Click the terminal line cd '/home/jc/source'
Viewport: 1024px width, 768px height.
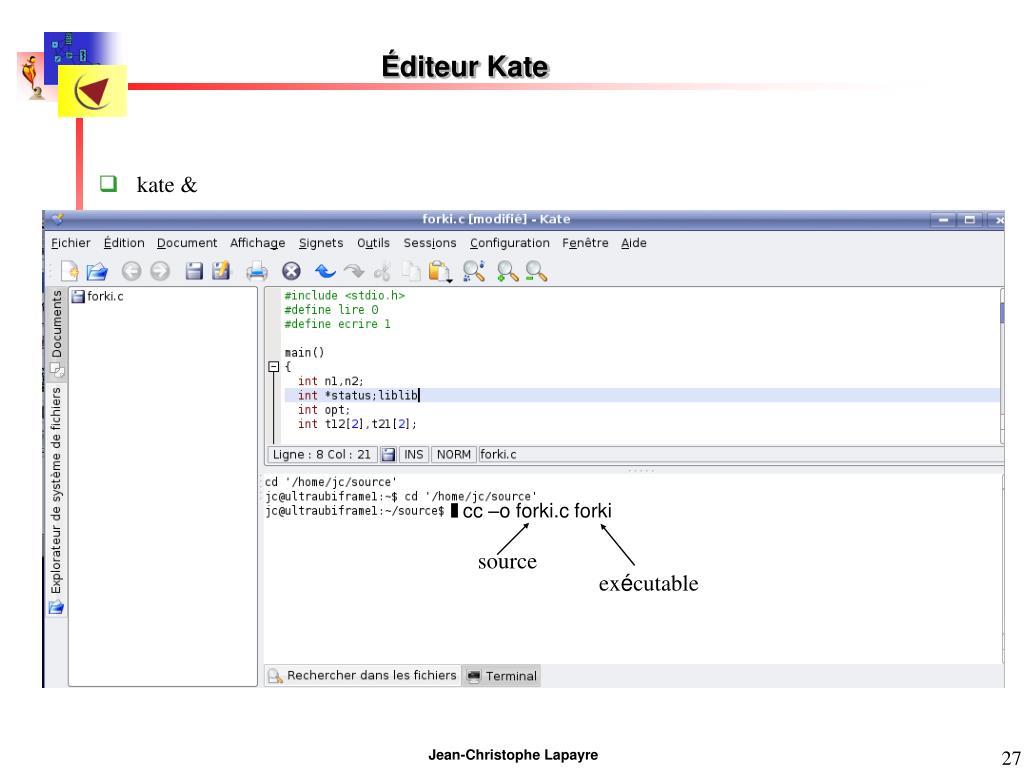[x=330, y=482]
